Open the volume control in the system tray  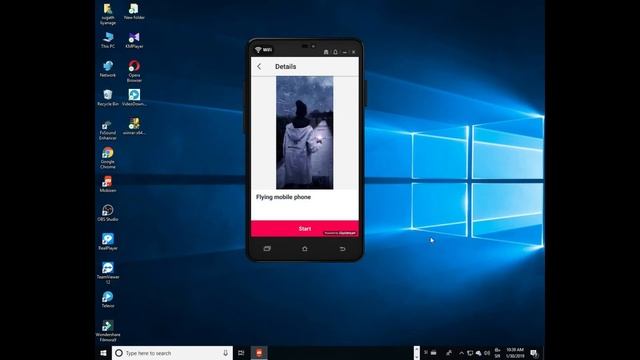(x=487, y=353)
